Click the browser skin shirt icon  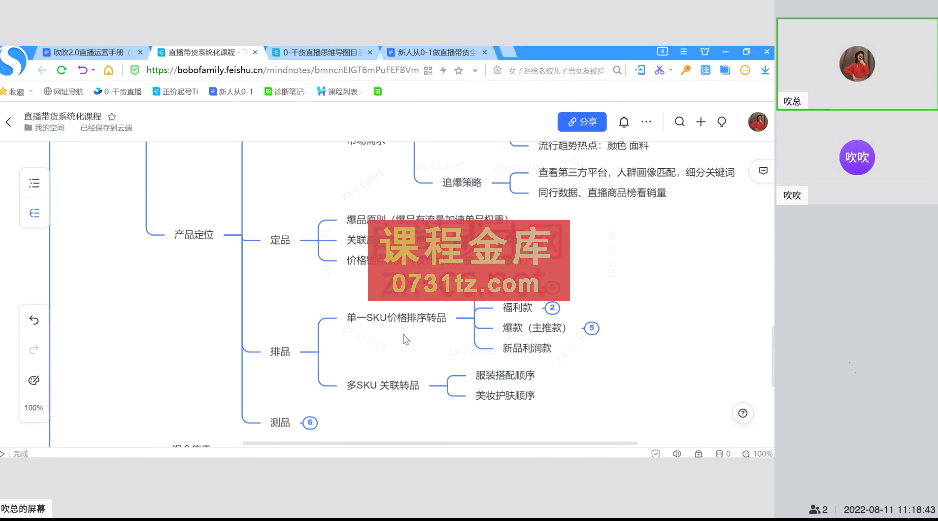[x=705, y=52]
